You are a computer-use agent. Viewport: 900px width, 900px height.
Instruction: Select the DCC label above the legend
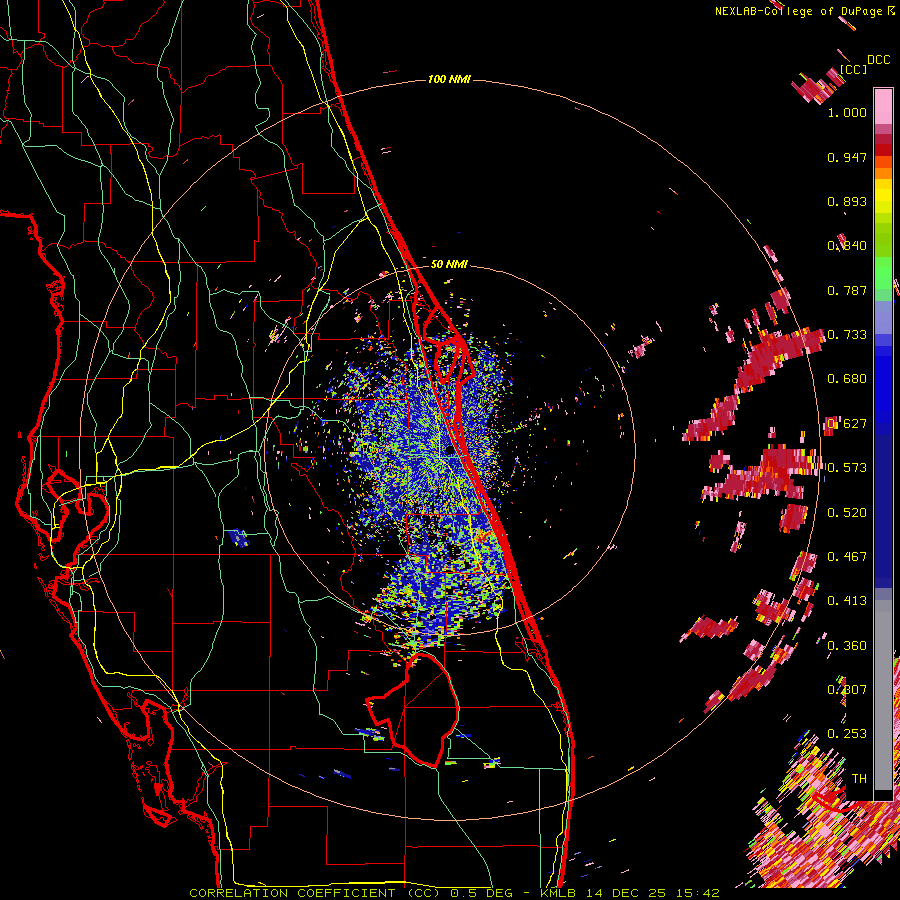878,60
